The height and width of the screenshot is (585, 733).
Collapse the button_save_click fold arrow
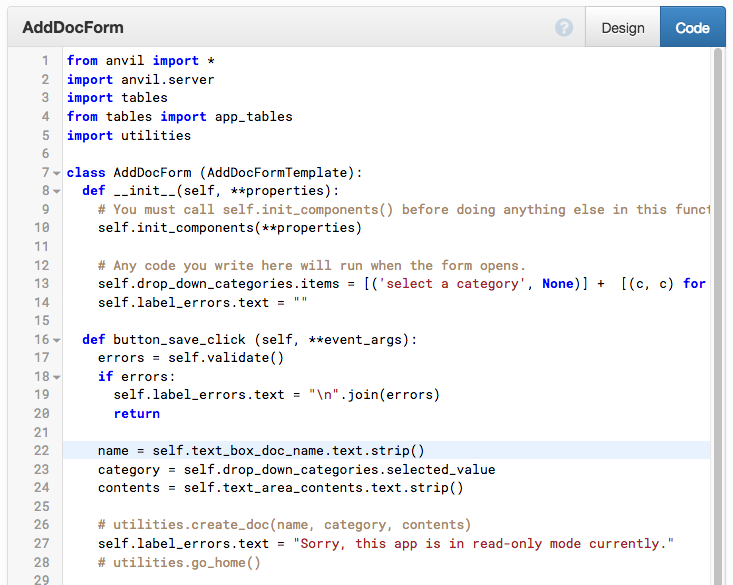point(57,340)
